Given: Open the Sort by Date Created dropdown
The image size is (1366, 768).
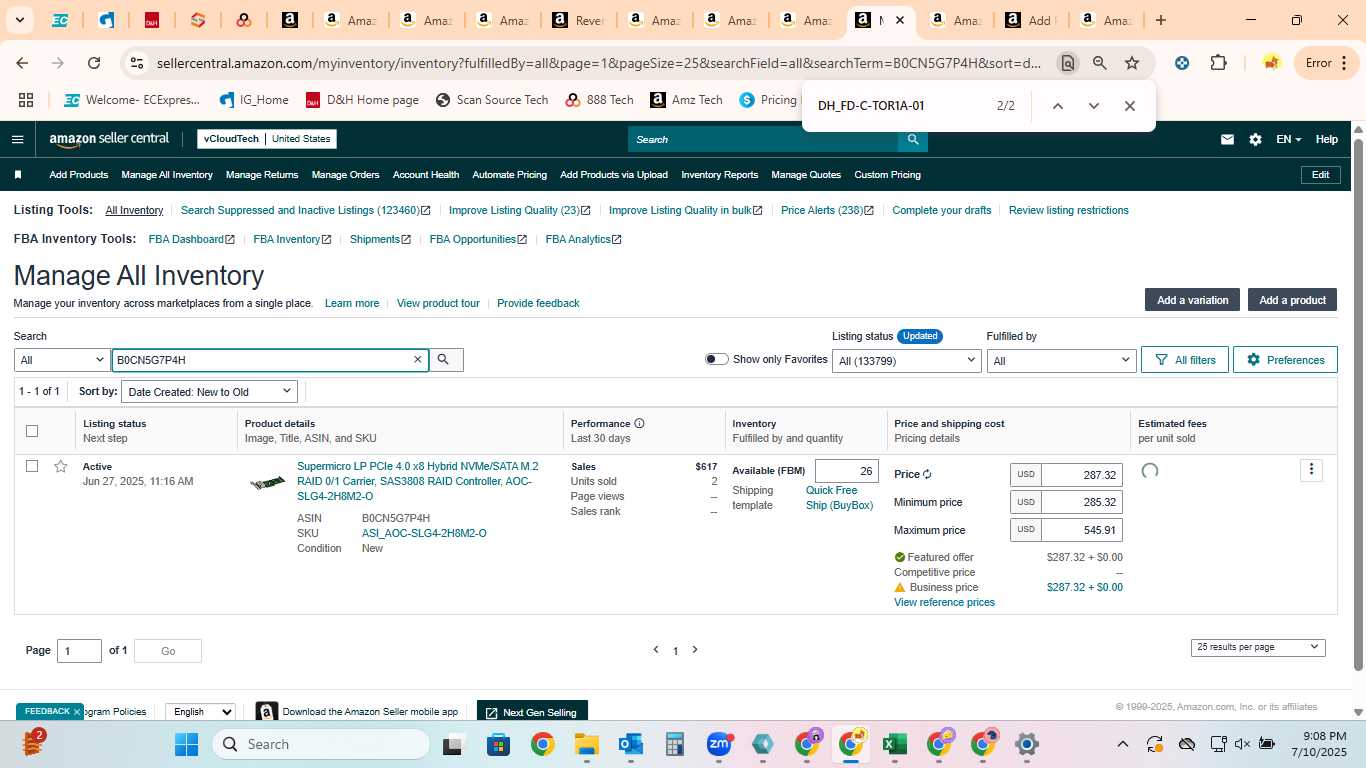Looking at the screenshot, I should pyautogui.click(x=210, y=391).
